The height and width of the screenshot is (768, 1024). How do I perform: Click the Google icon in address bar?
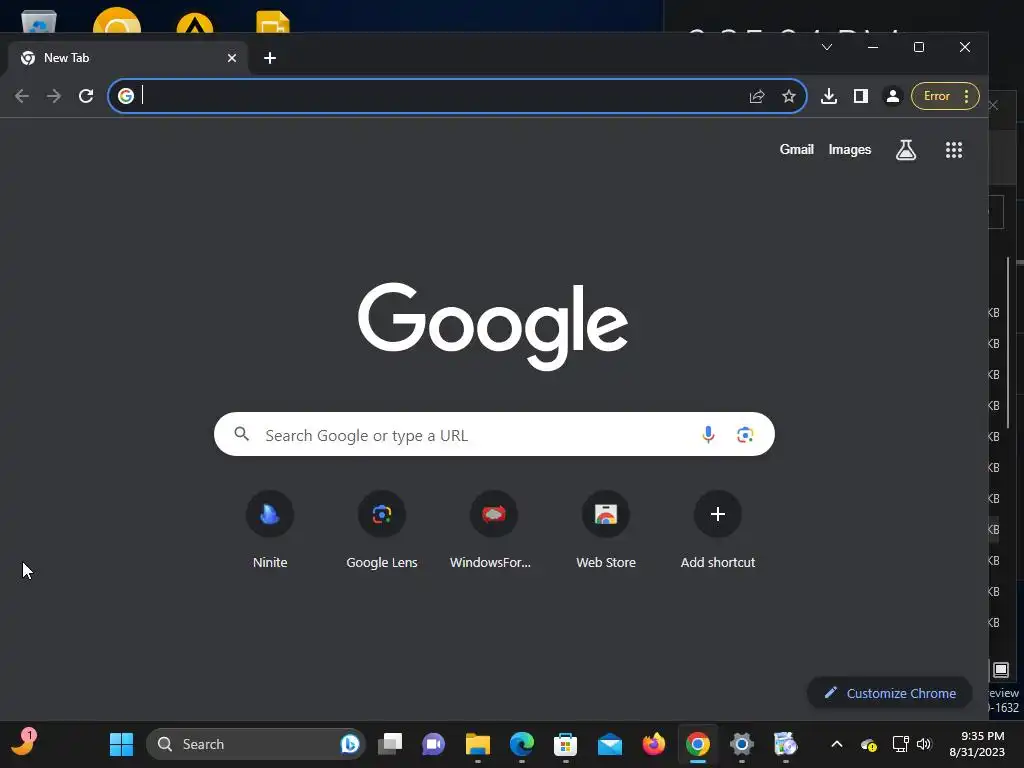coord(125,96)
